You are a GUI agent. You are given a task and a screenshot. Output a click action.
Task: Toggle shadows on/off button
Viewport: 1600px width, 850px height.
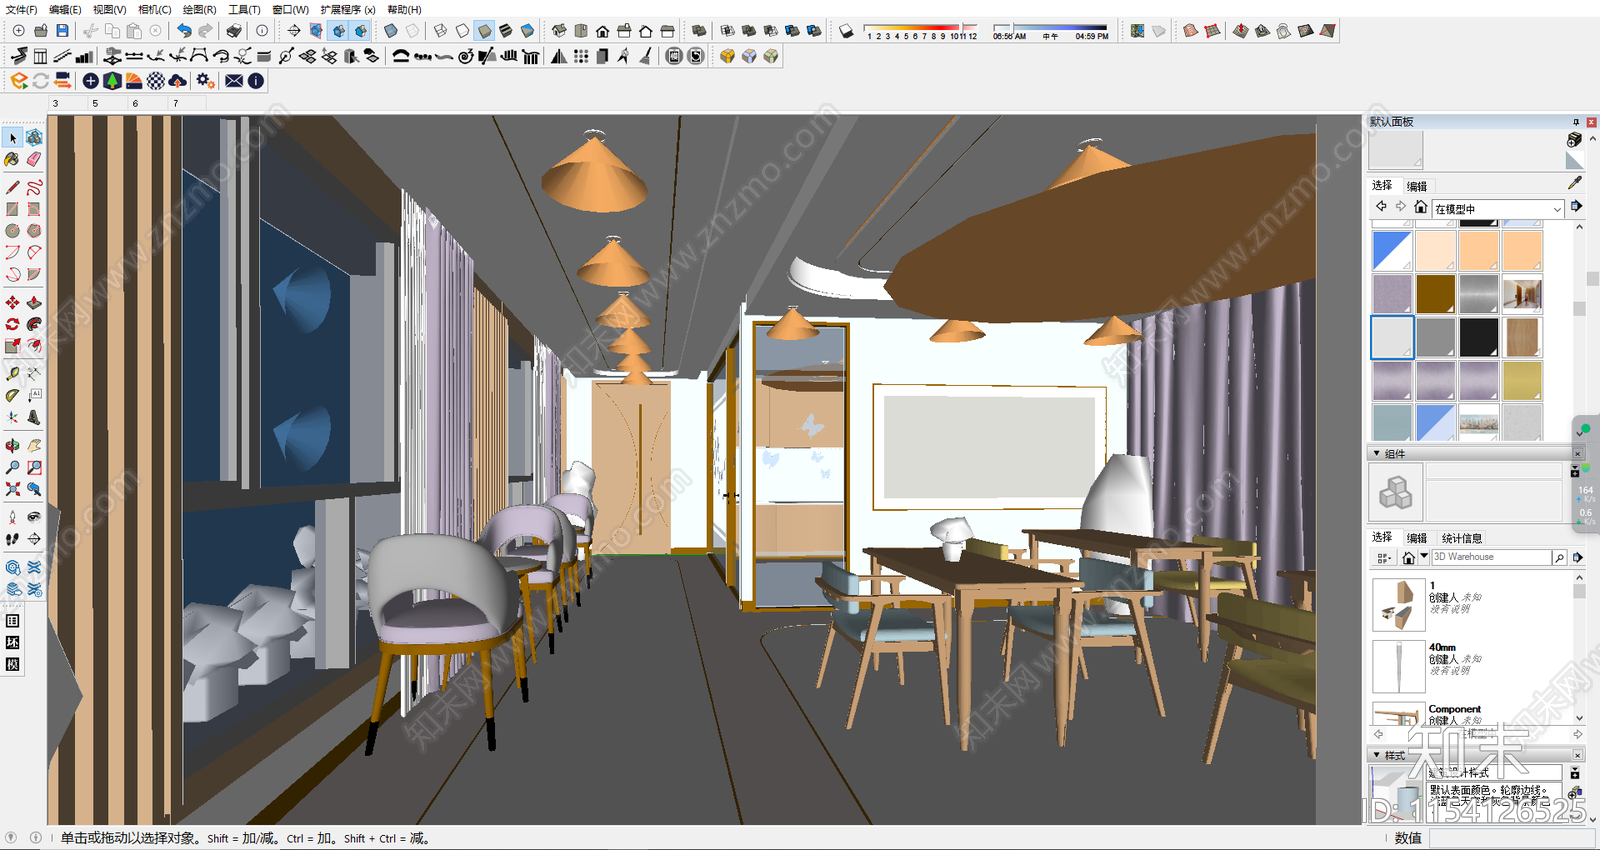846,31
